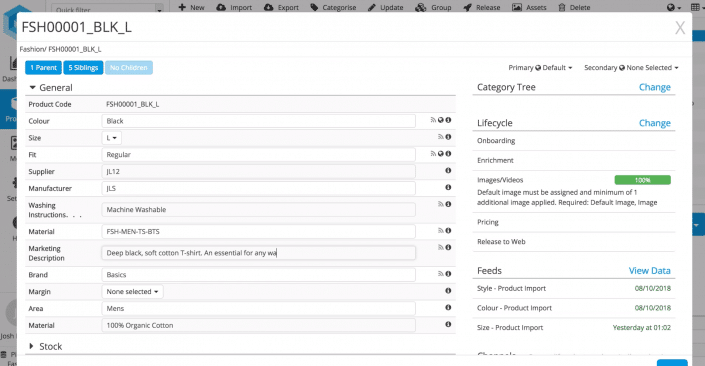705x366 pixels.
Task: Open the Categorise tool
Action: pyautogui.click(x=333, y=7)
